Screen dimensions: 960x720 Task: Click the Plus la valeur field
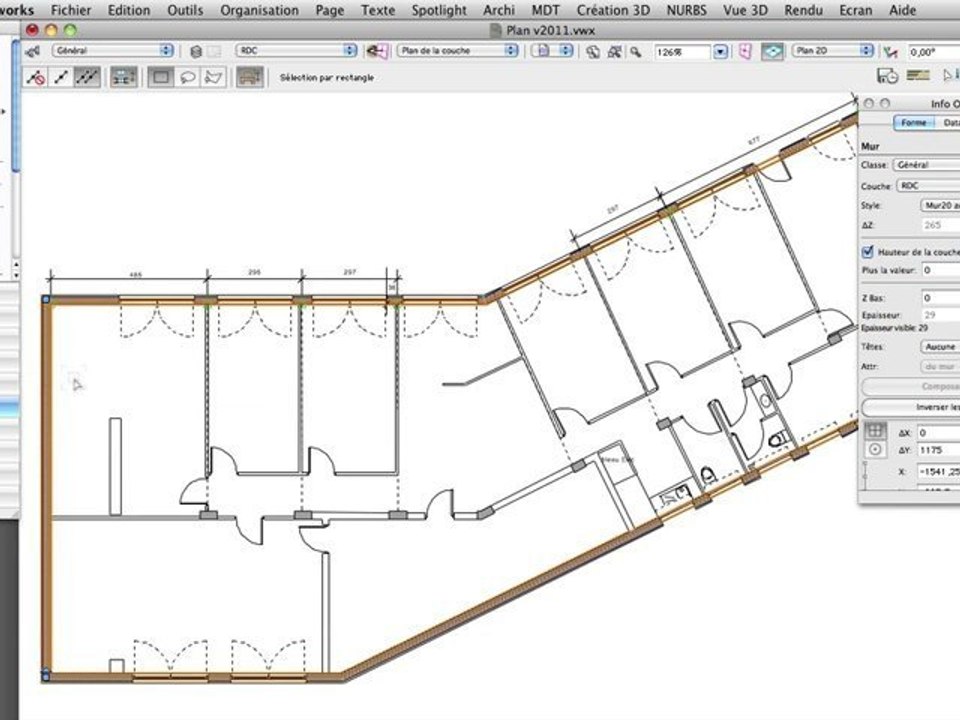point(941,270)
